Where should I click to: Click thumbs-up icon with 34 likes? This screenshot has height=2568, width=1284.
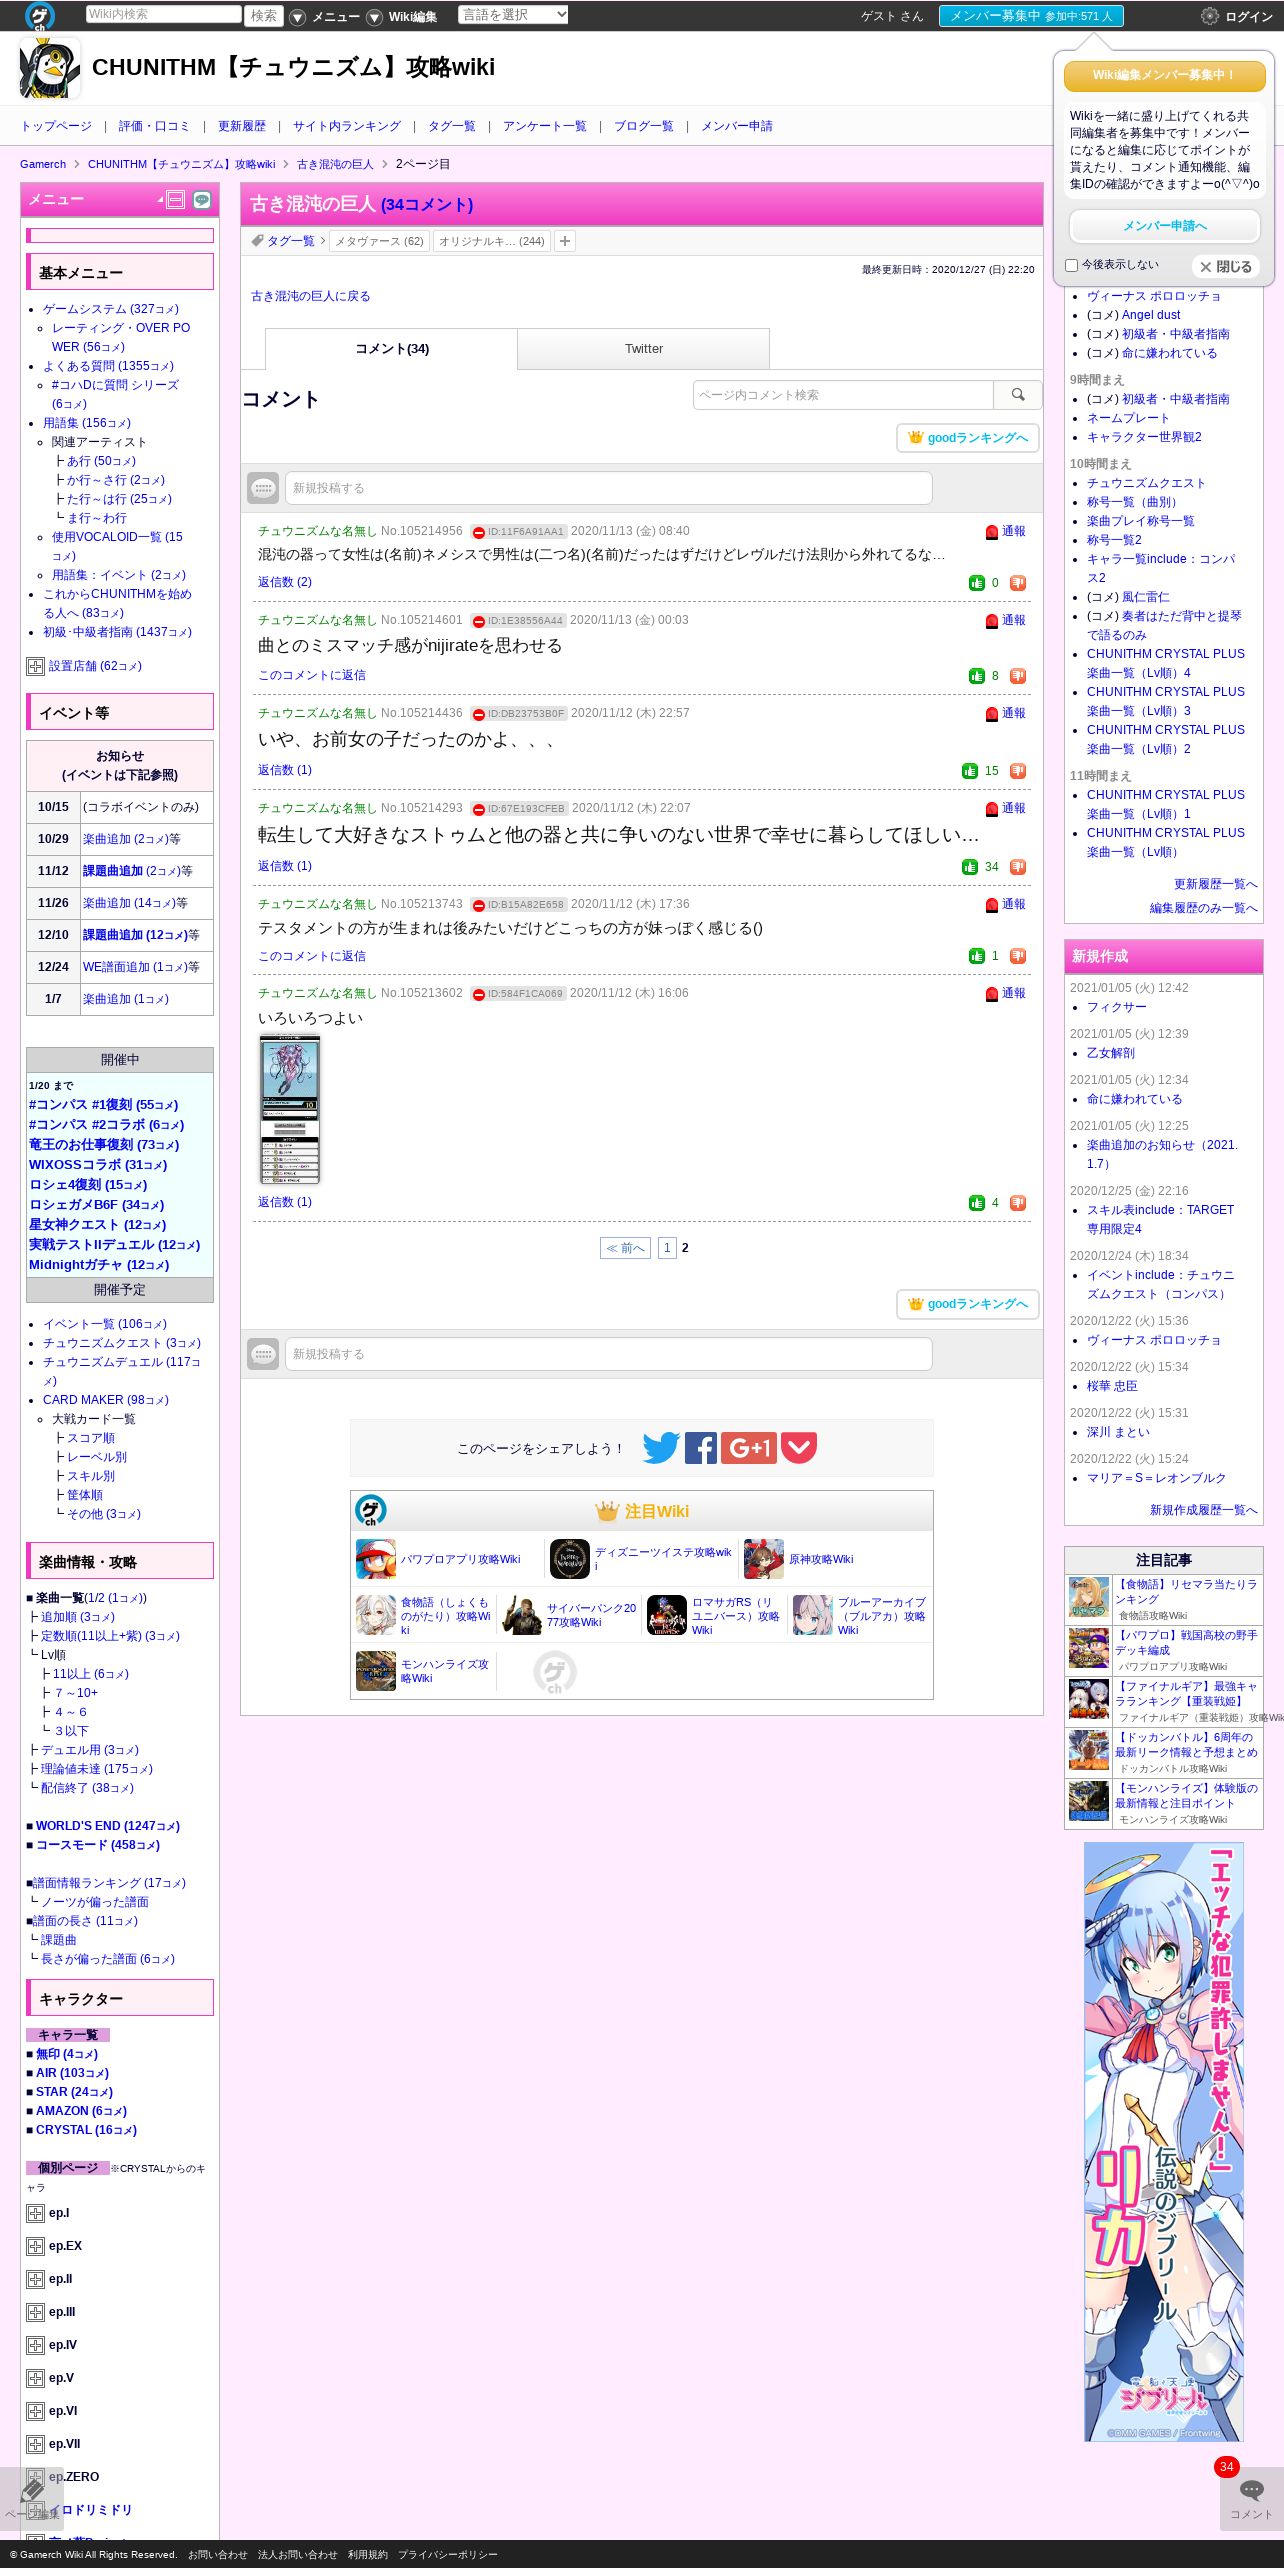point(970,867)
